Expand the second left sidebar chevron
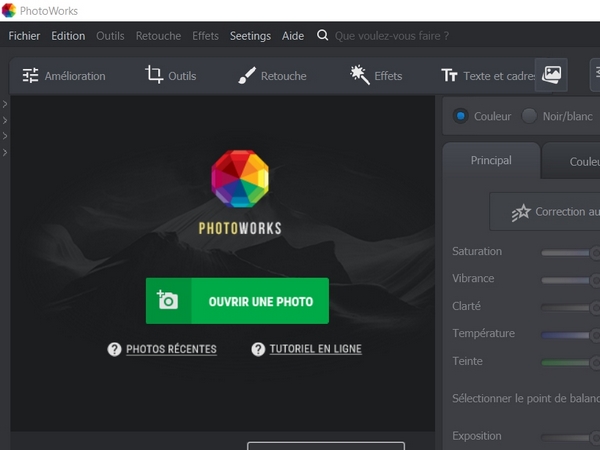The image size is (600, 450). point(5,120)
